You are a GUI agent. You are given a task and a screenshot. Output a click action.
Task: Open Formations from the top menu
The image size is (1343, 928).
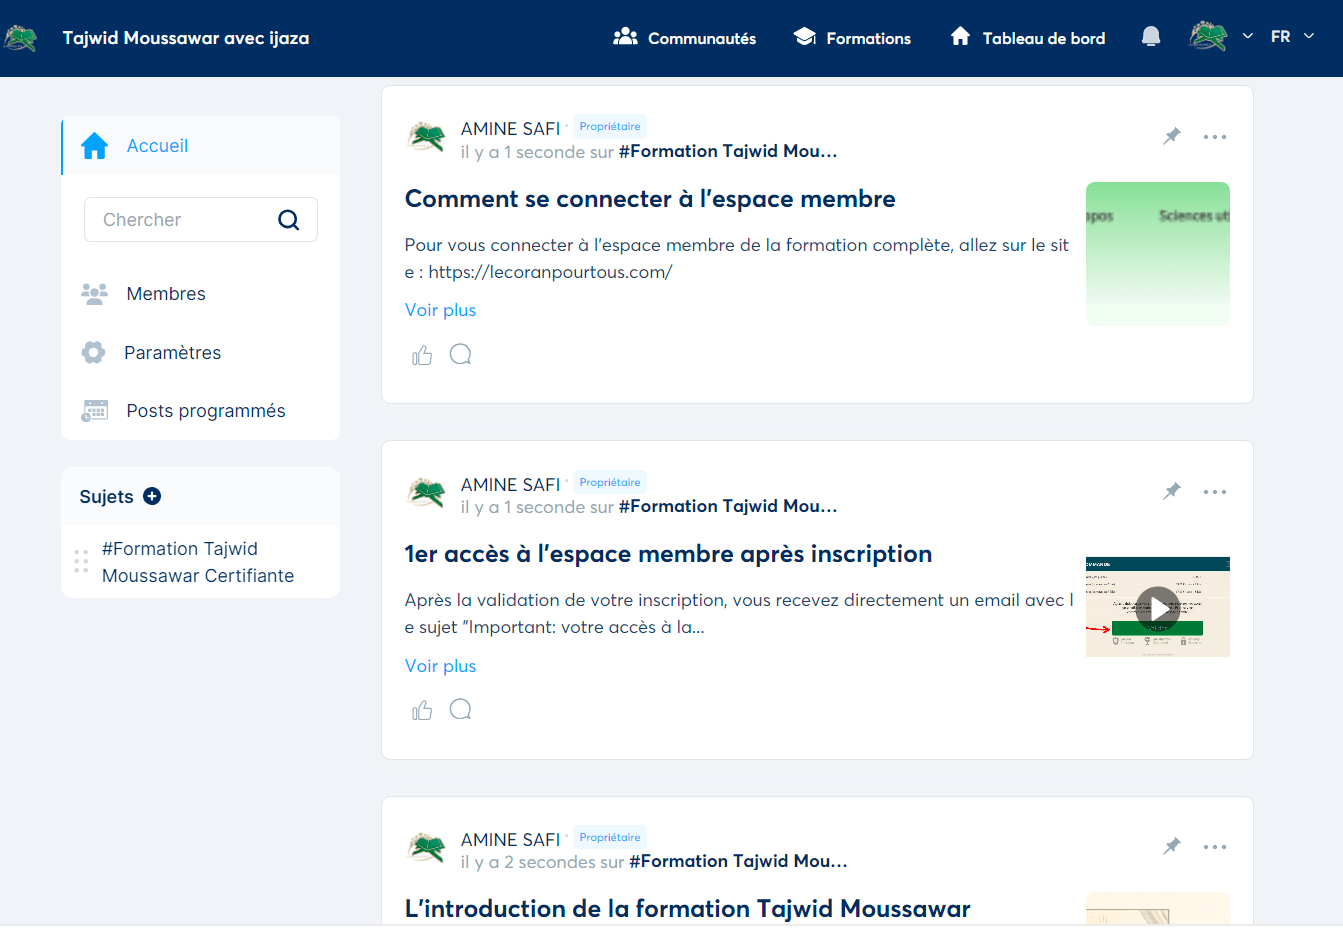(852, 38)
